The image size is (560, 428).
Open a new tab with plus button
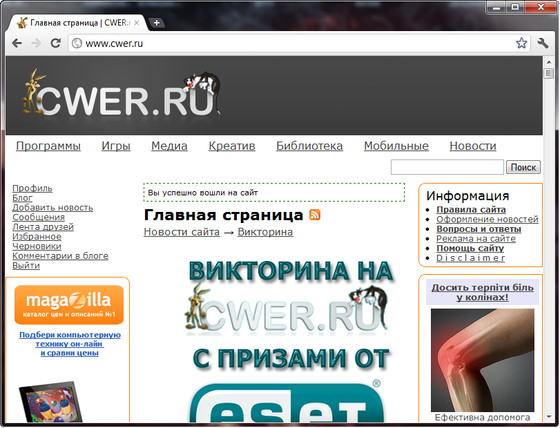tap(156, 23)
